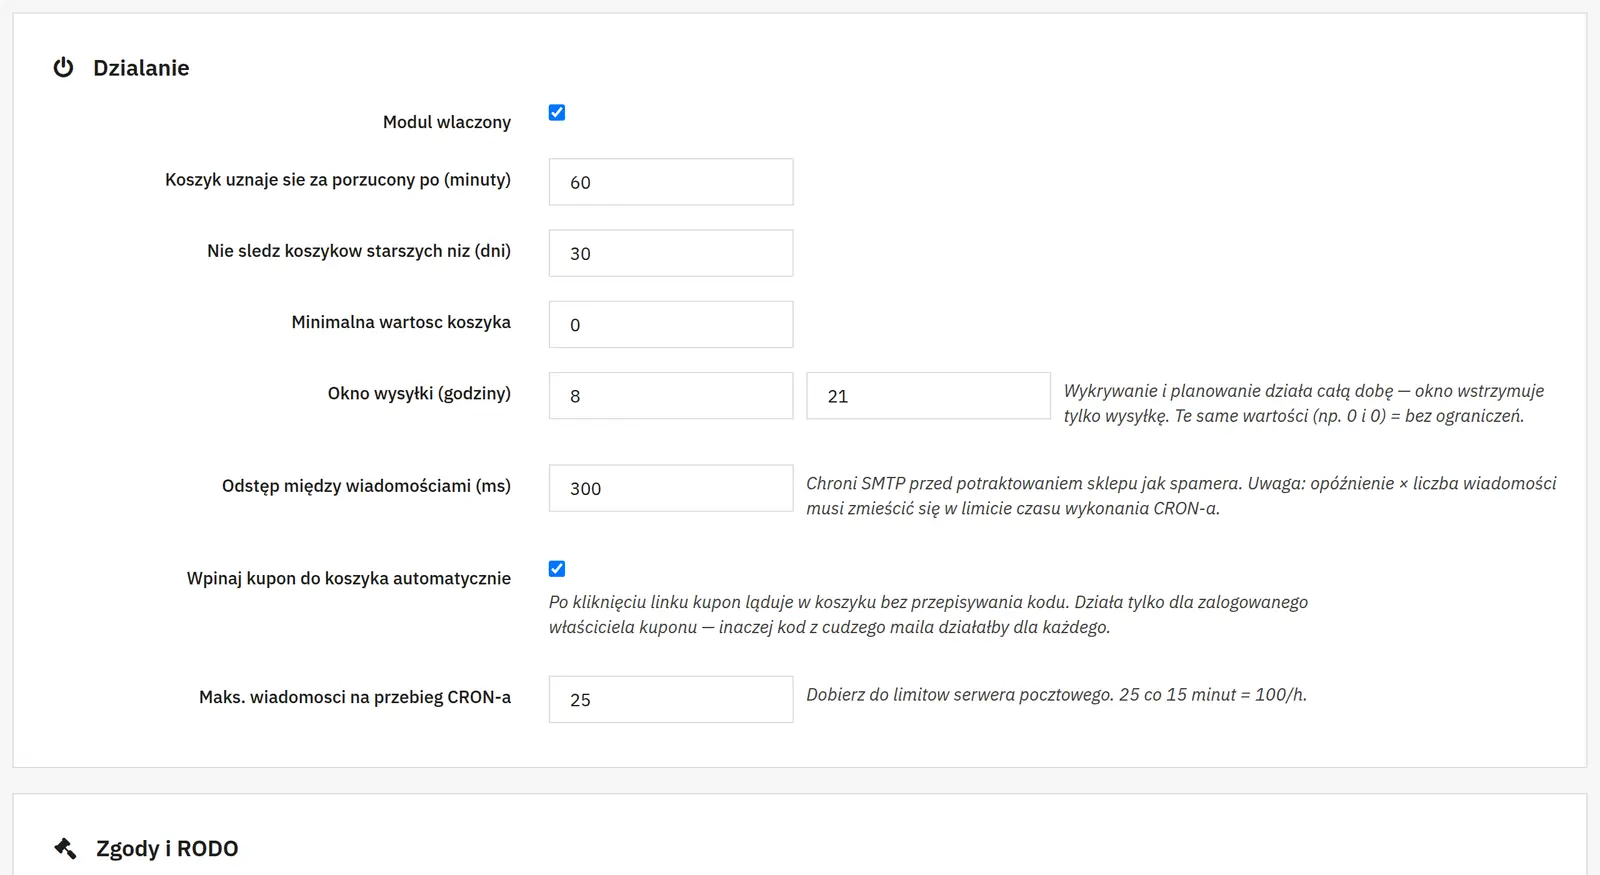This screenshot has height=875, width=1600.
Task: Click the send window start hour field showing 8
Action: 671,396
